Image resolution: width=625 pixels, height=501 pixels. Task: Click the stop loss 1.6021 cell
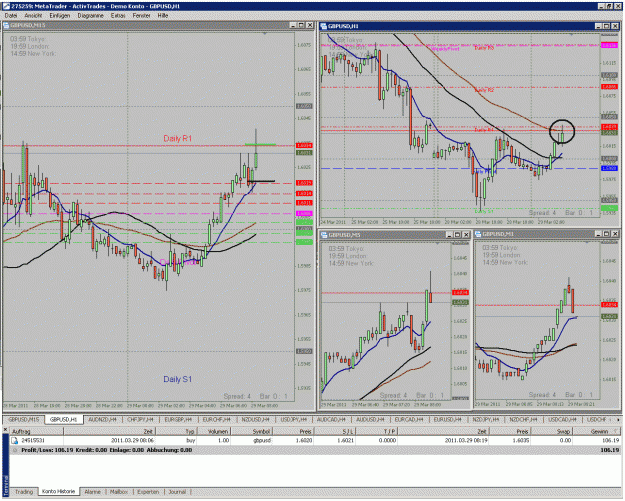346,441
